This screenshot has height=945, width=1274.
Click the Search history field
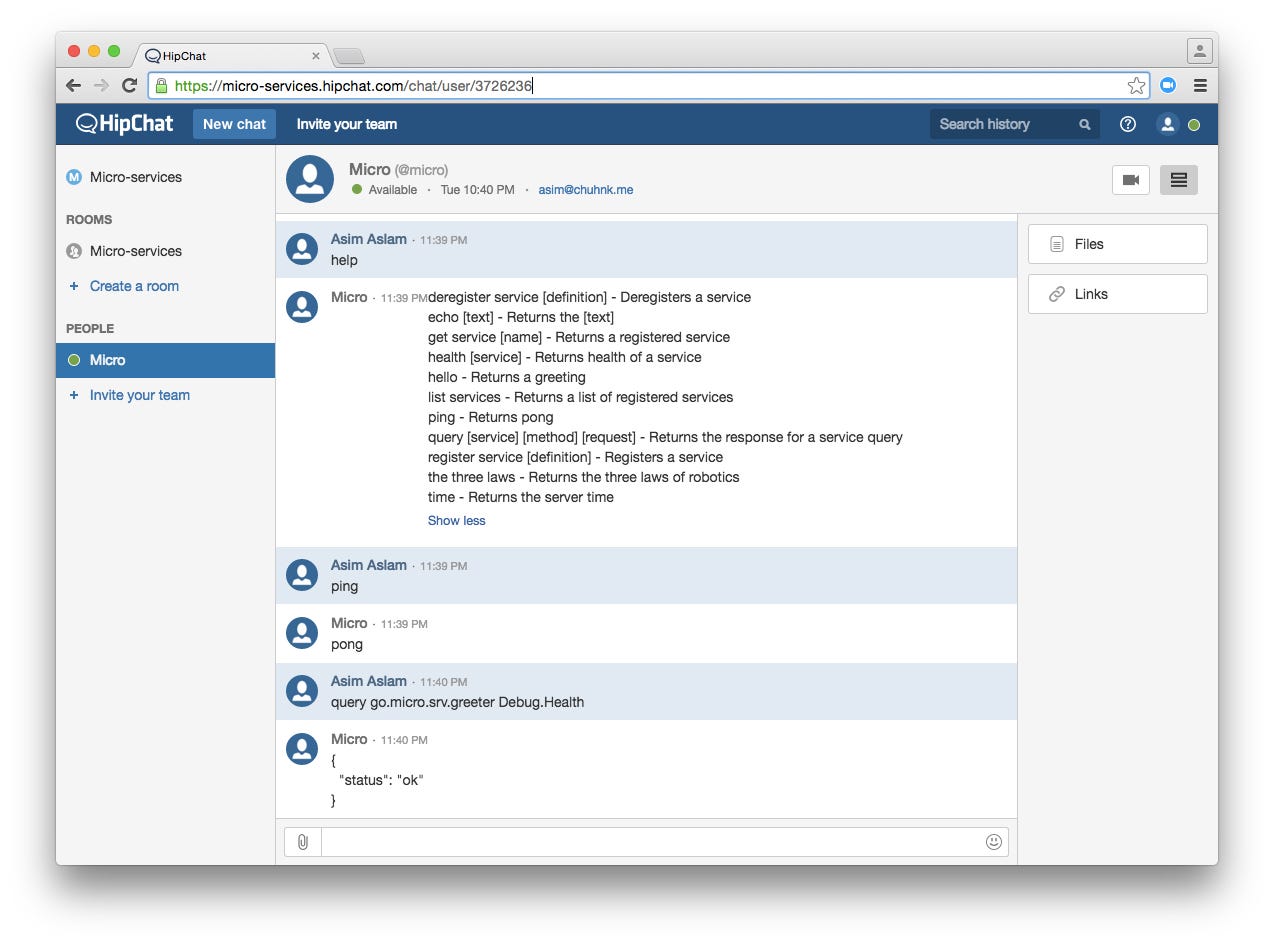tap(1015, 124)
